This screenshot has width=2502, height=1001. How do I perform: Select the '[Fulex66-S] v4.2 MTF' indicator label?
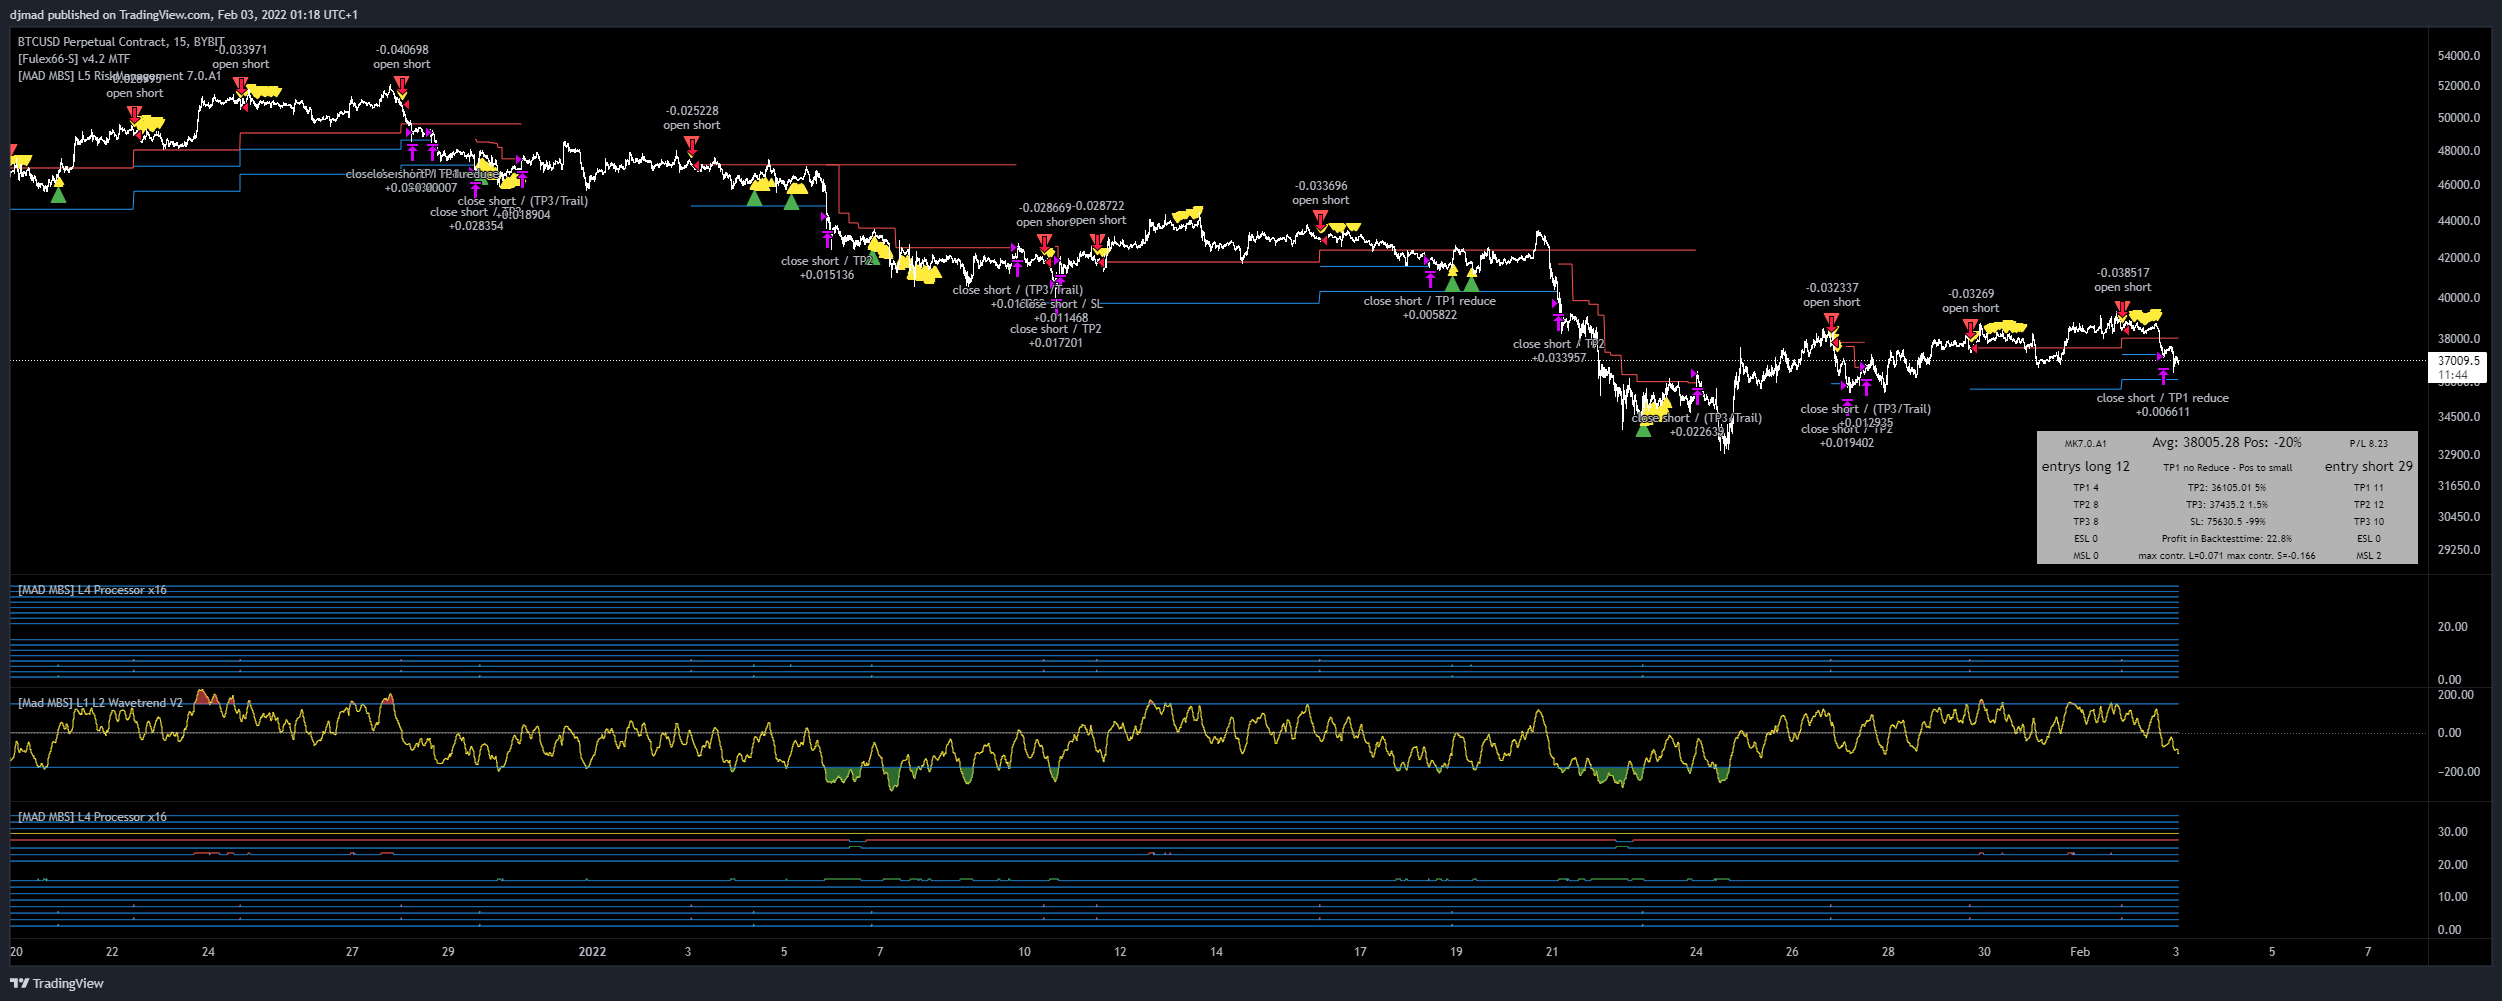pyautogui.click(x=74, y=59)
